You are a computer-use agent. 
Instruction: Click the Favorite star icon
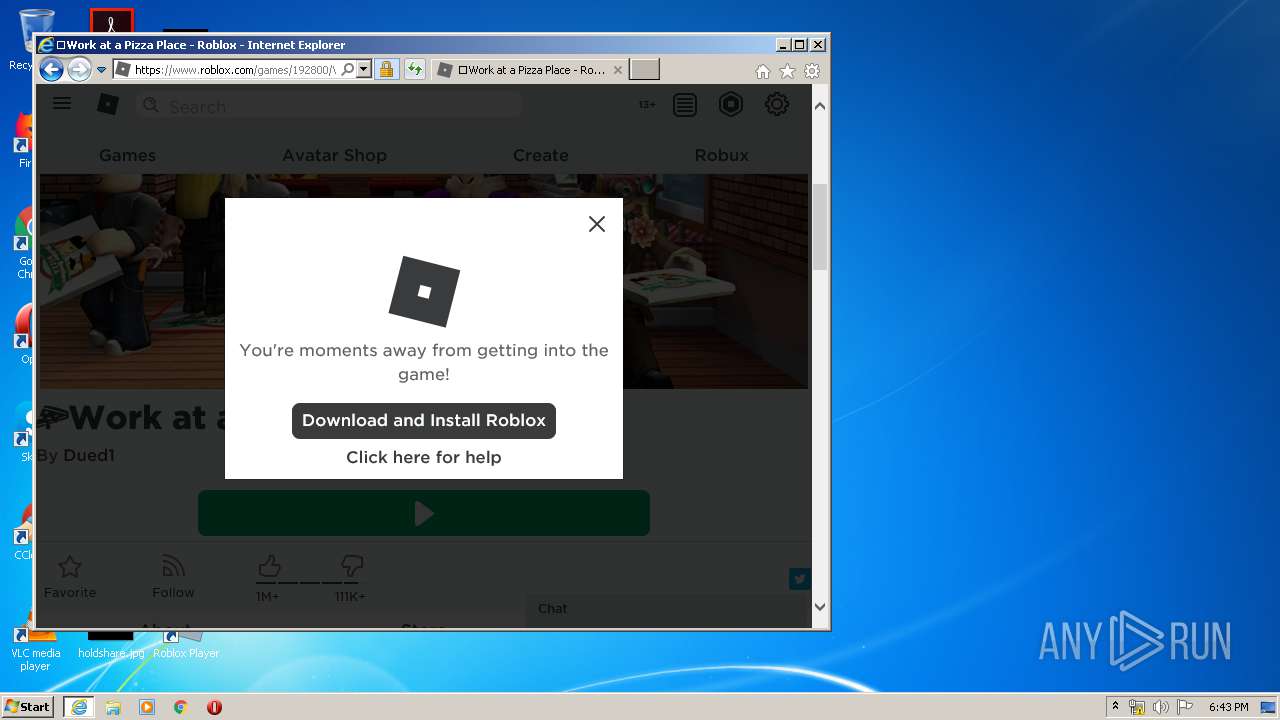click(x=70, y=567)
